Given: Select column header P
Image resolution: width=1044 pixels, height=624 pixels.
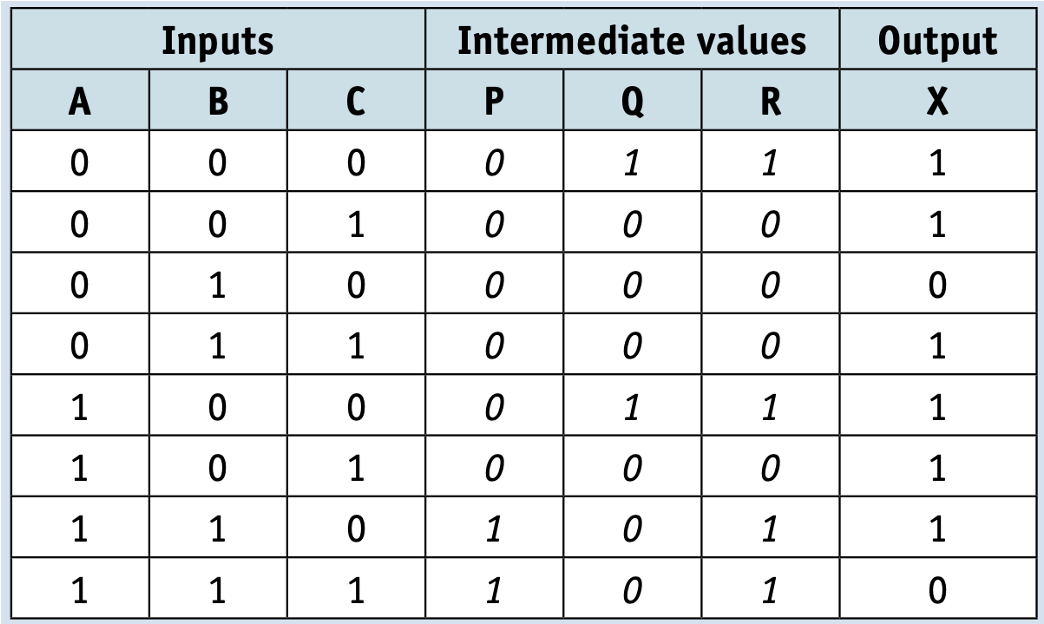Looking at the screenshot, I should (494, 100).
